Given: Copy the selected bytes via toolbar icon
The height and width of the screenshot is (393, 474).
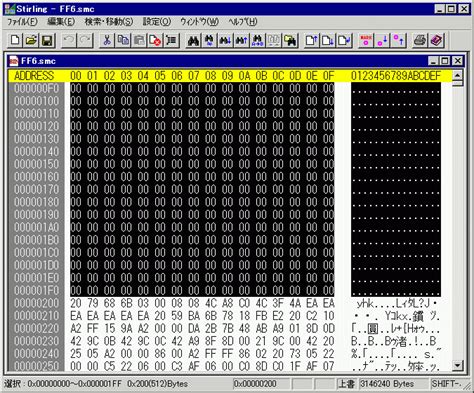Looking at the screenshot, I should click(123, 40).
